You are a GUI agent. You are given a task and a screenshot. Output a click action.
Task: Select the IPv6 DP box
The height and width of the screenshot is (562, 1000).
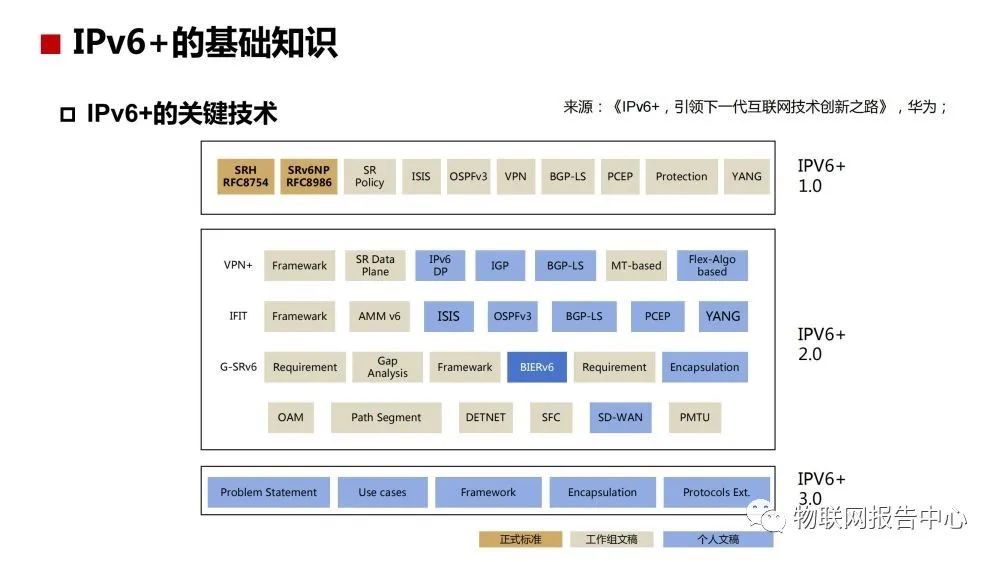(x=440, y=265)
